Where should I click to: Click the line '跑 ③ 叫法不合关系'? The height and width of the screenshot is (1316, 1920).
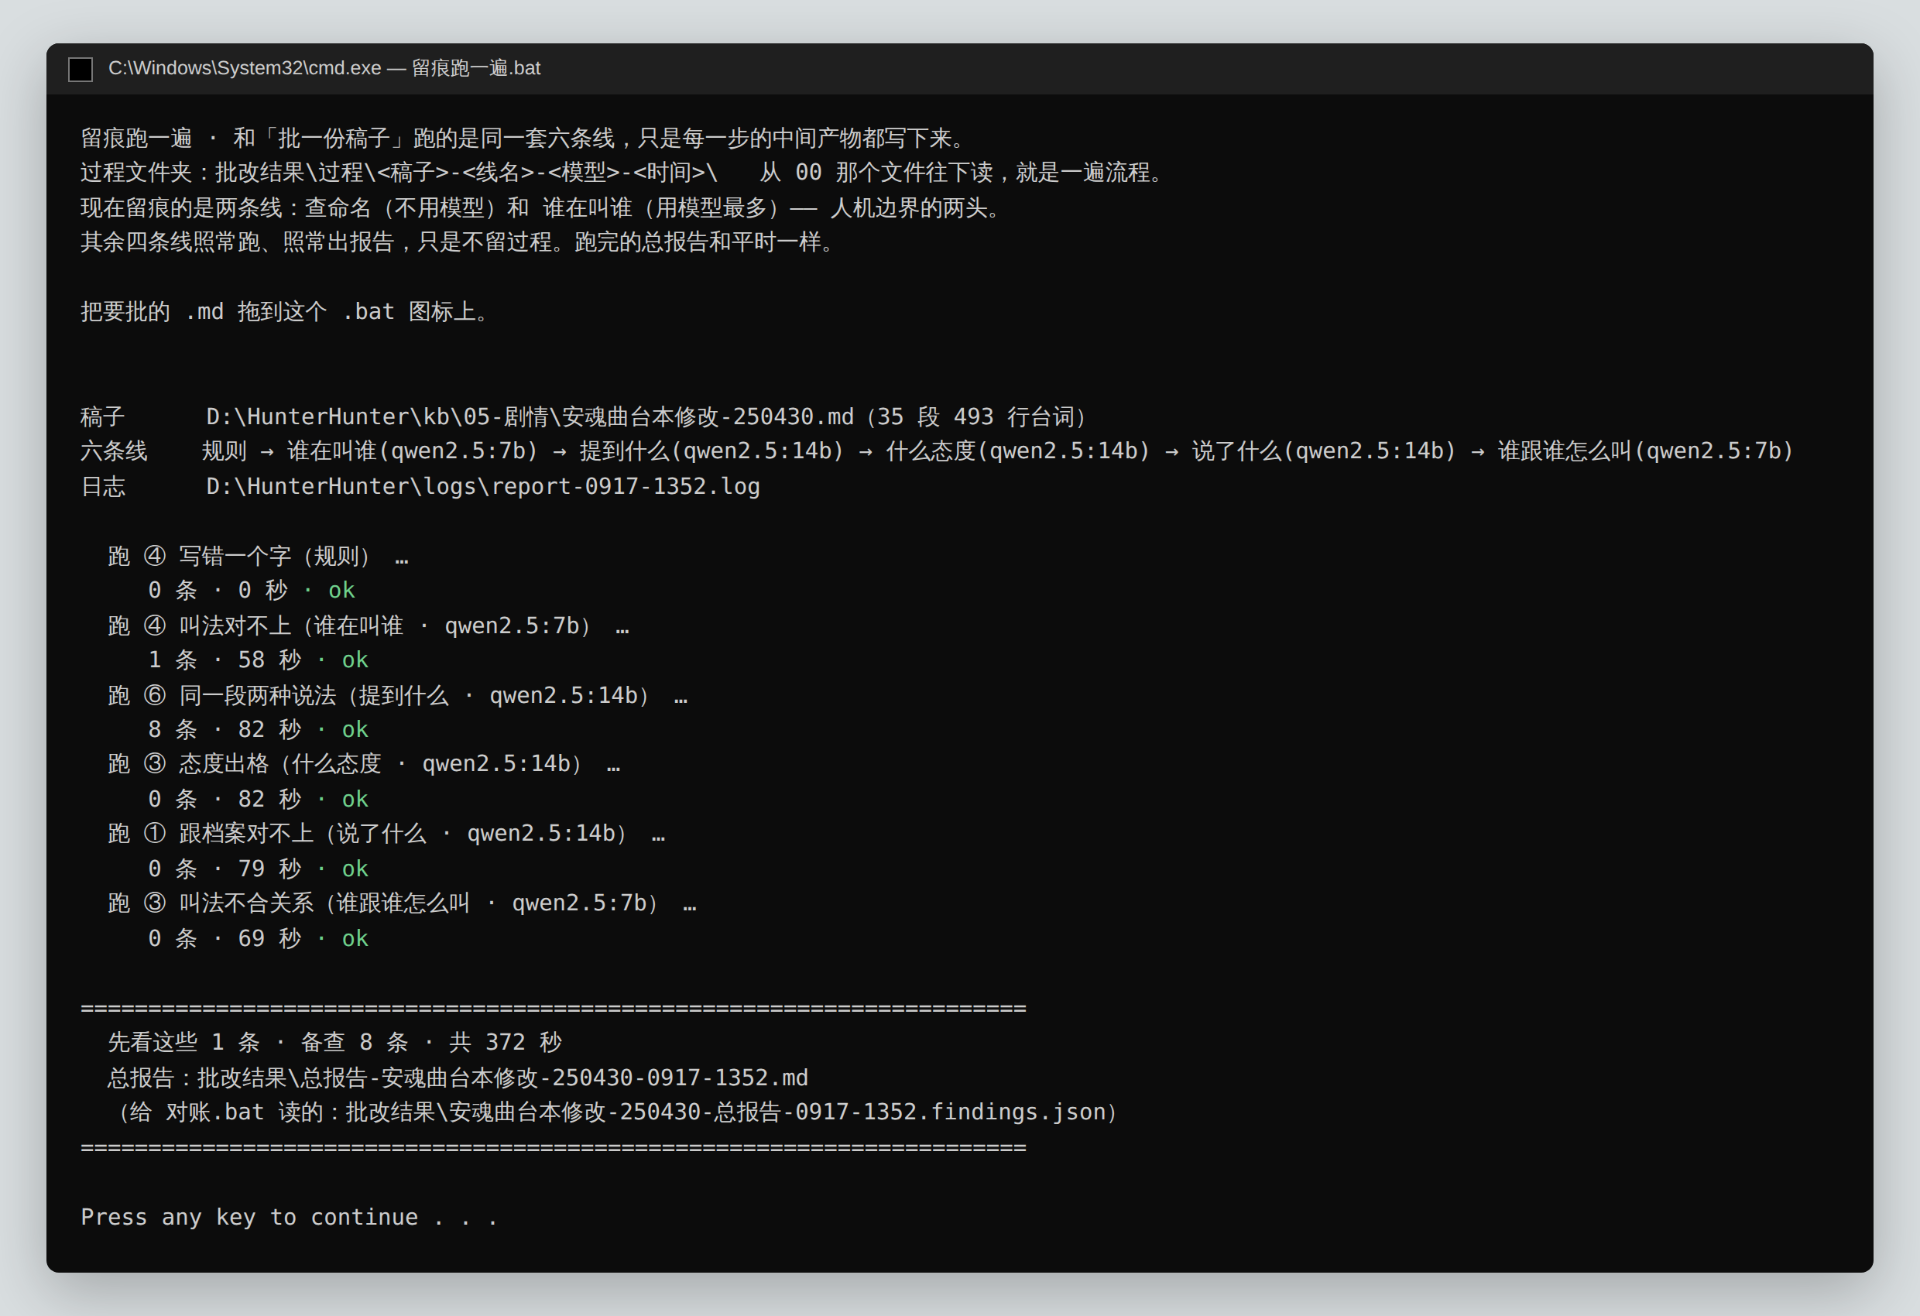[402, 904]
